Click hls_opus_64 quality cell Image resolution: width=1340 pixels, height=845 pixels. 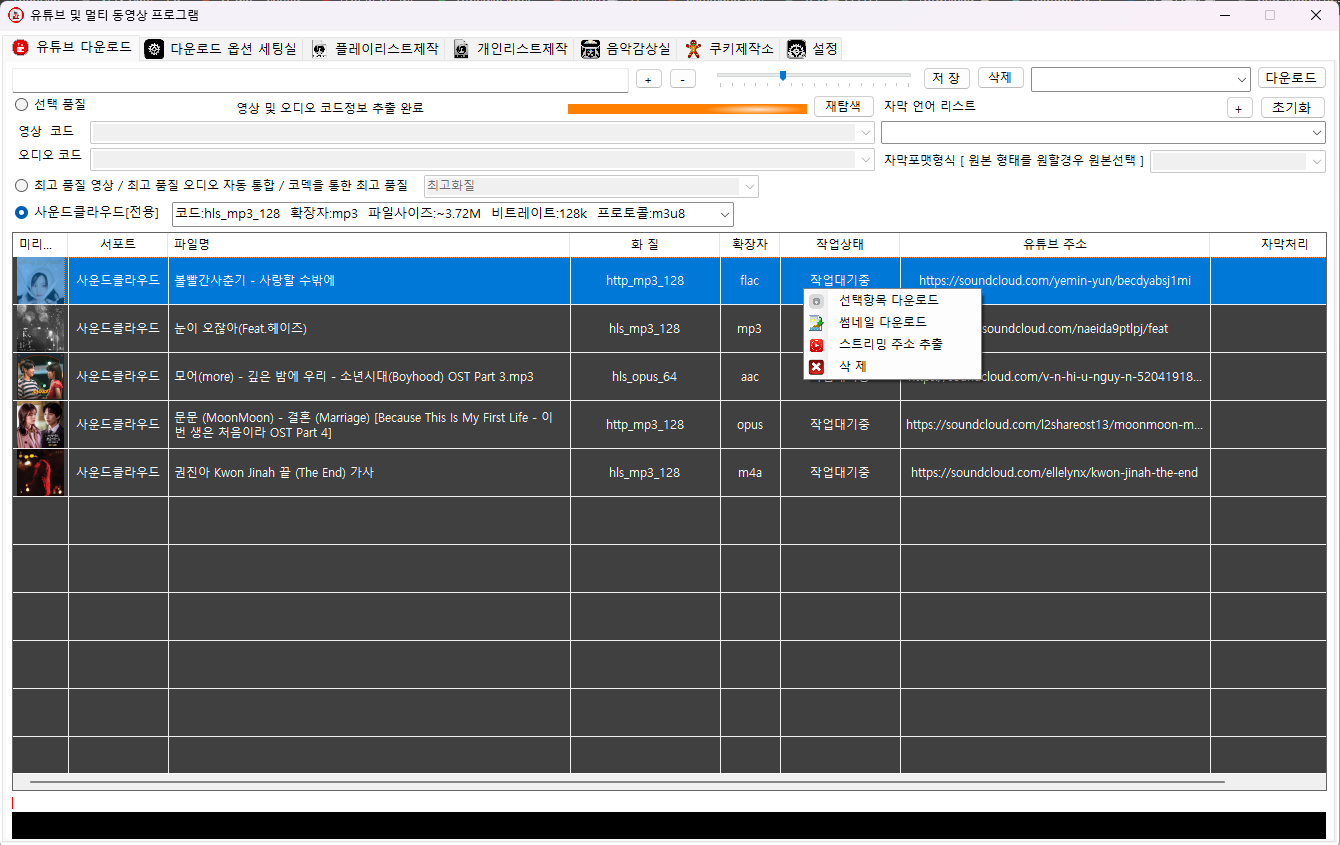point(645,376)
